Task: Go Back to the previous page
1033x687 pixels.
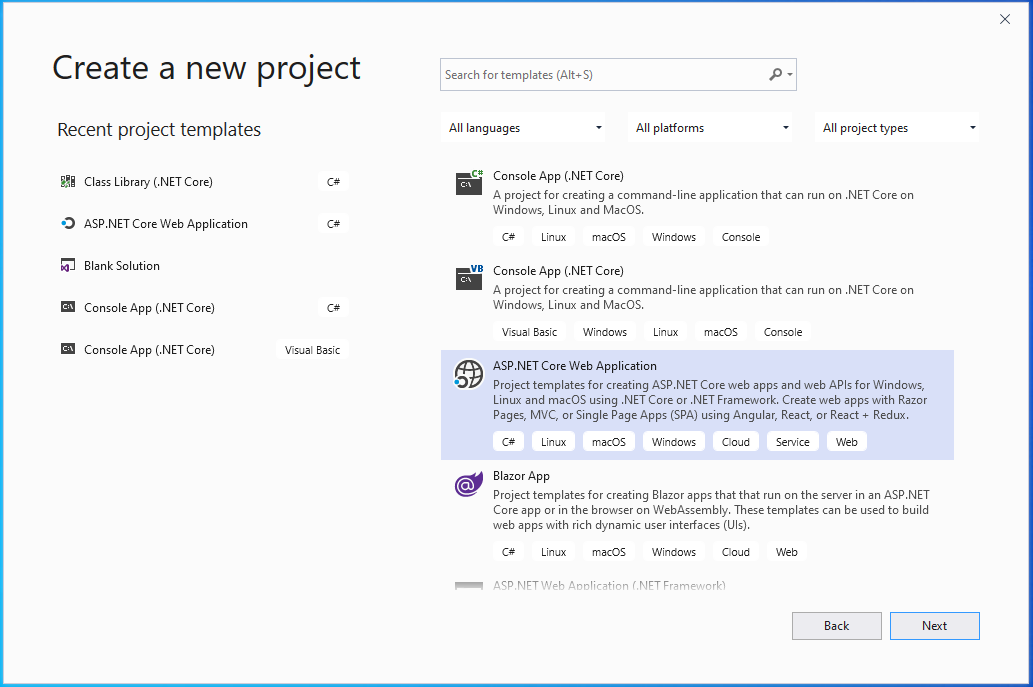Action: tap(836, 626)
